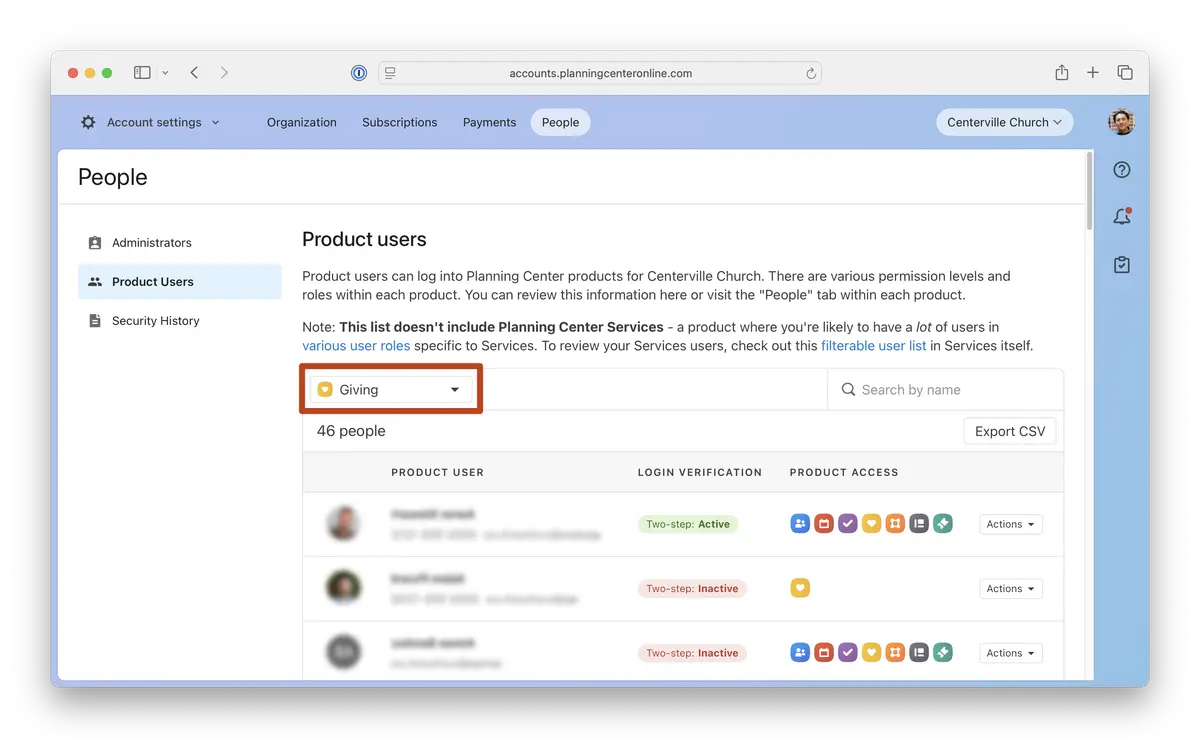Screen dimensions: 1200x738
Task: Click the Groups icon in third user row
Action: 895,653
